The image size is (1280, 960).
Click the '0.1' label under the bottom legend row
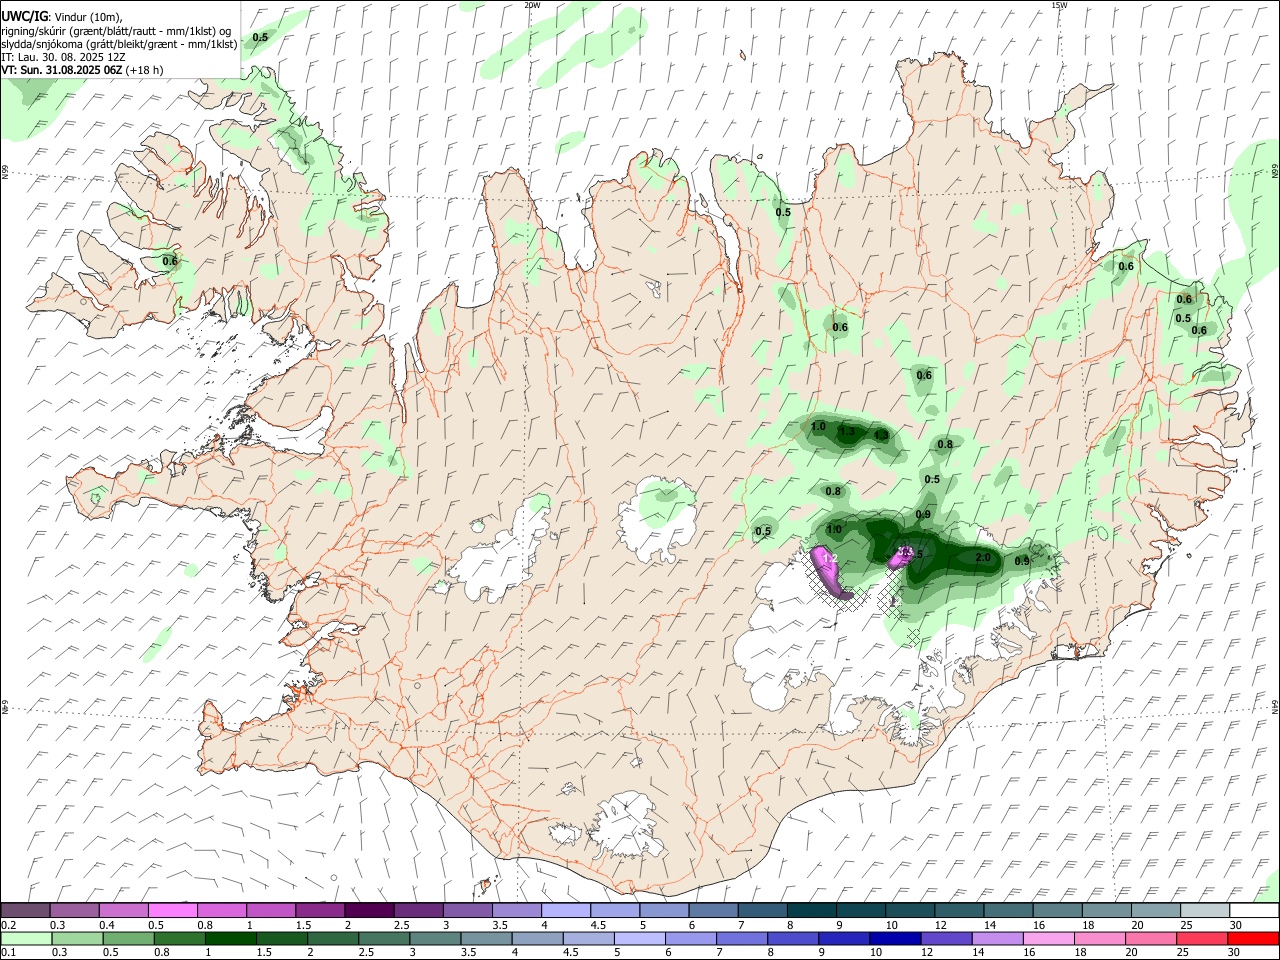click(7, 953)
